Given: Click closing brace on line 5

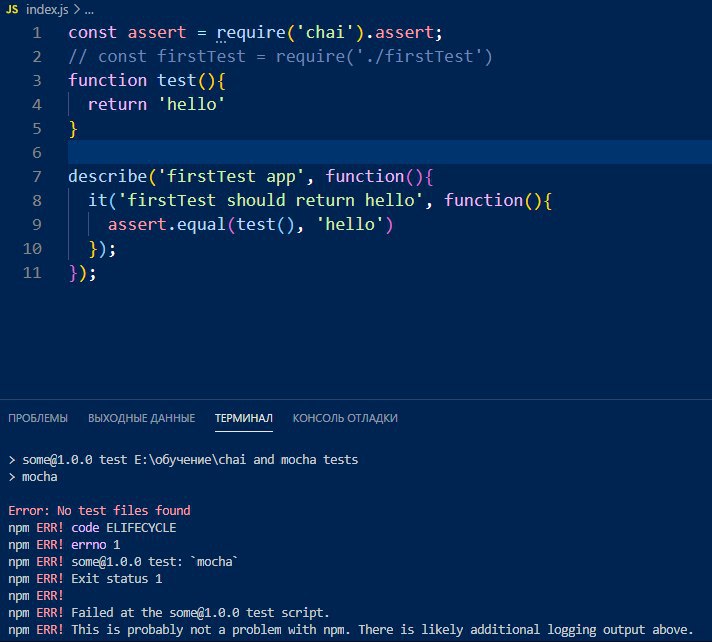Looking at the screenshot, I should [x=73, y=129].
